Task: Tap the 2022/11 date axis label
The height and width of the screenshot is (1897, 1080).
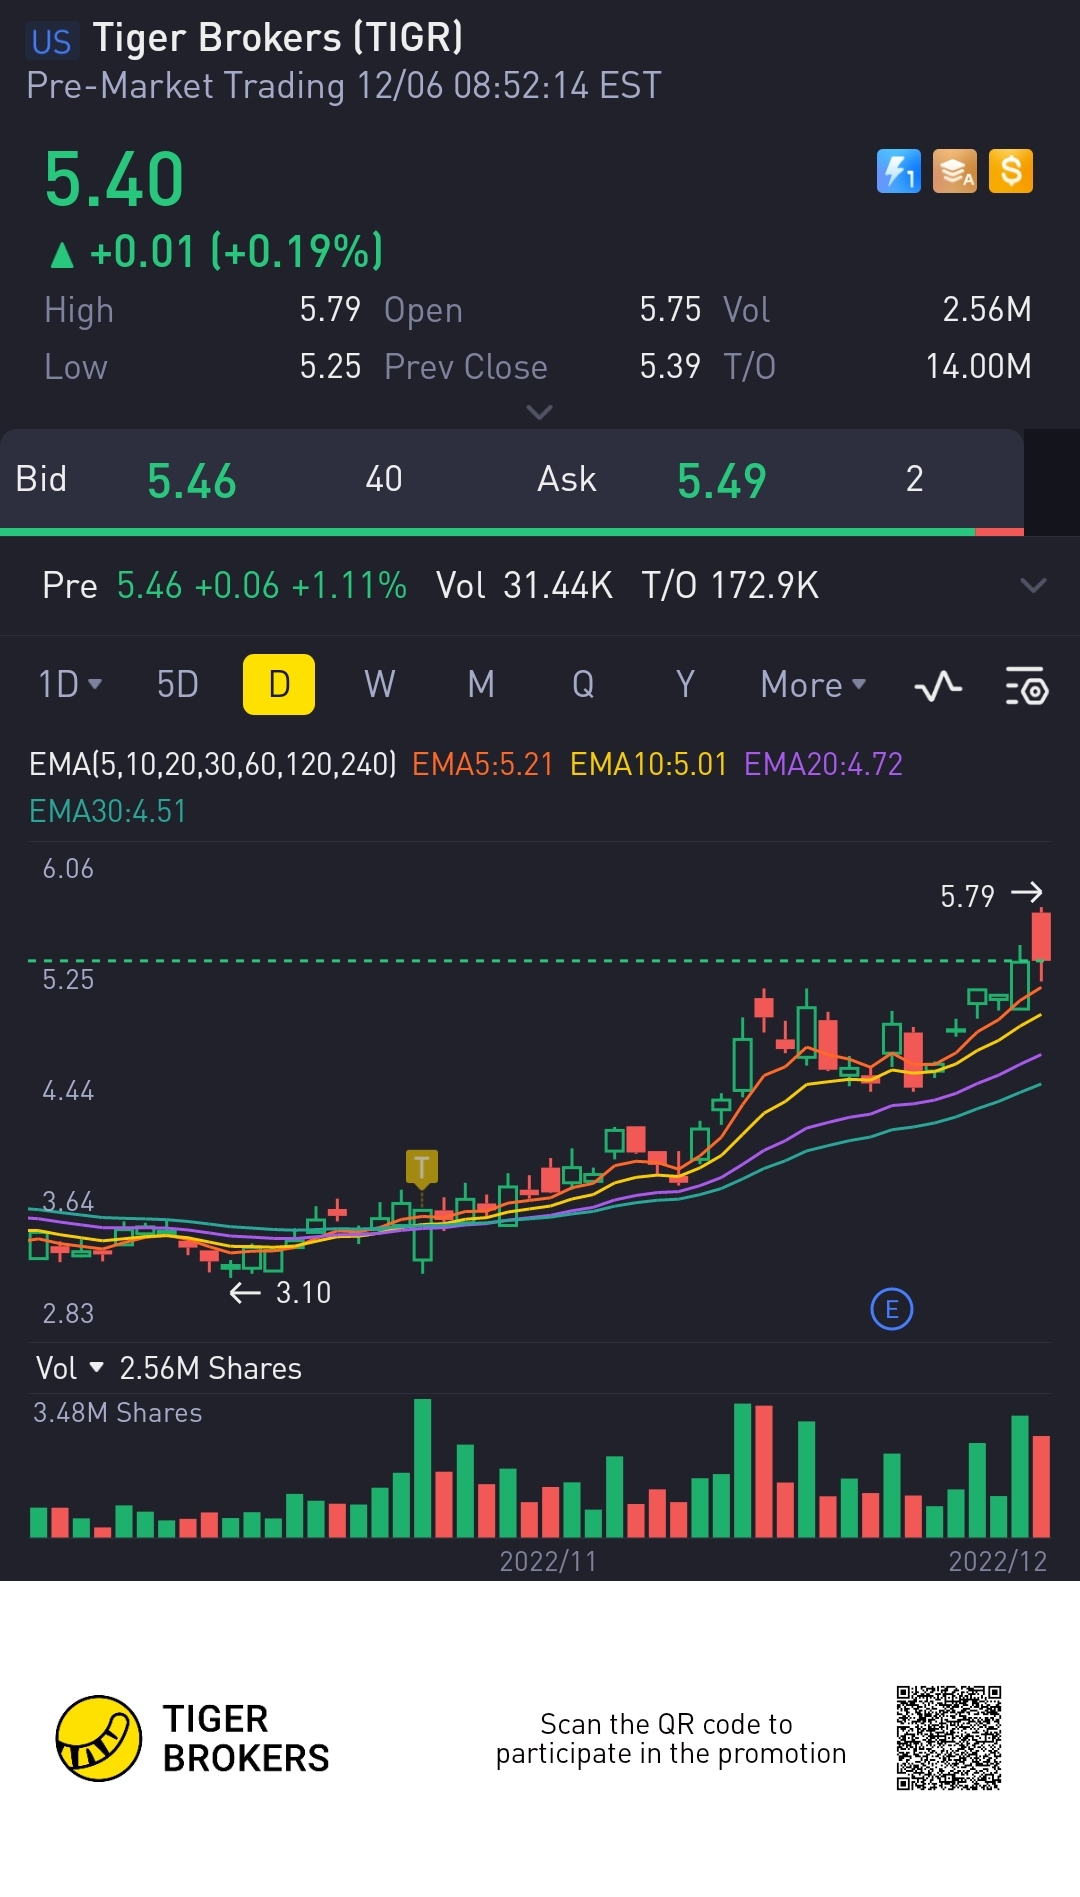Action: click(x=548, y=1561)
